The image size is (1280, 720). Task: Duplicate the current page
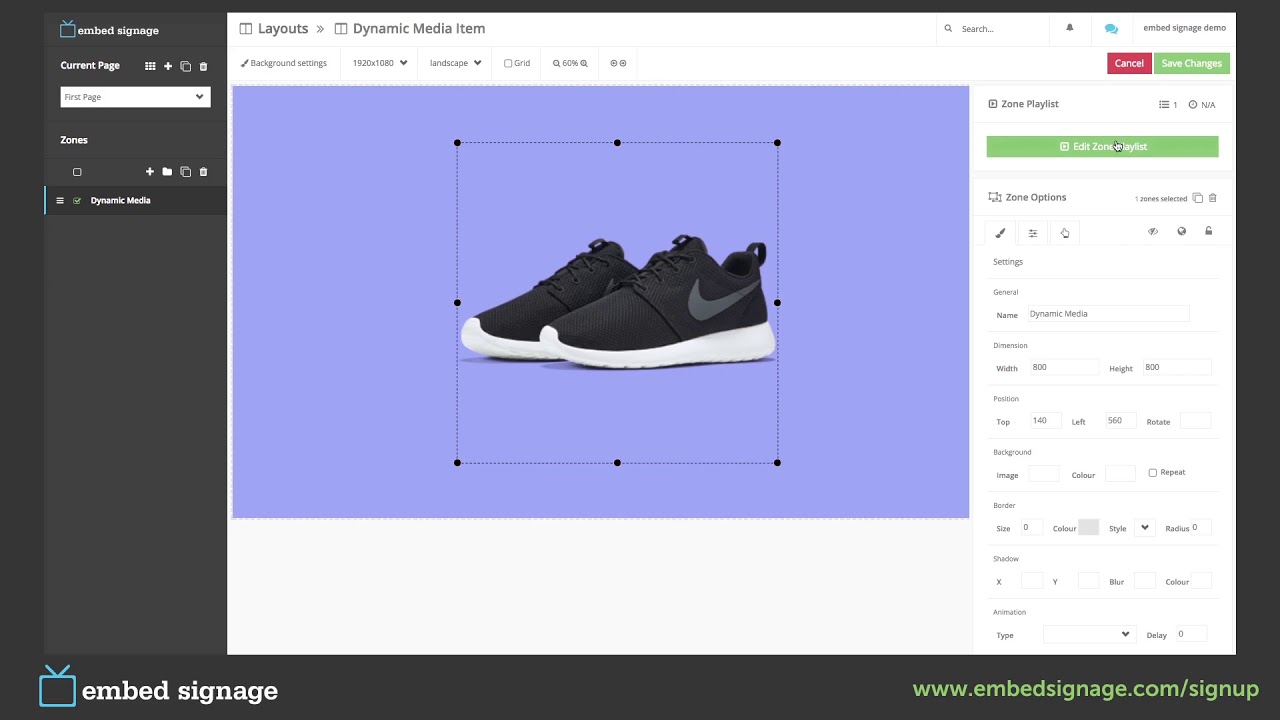[185, 66]
